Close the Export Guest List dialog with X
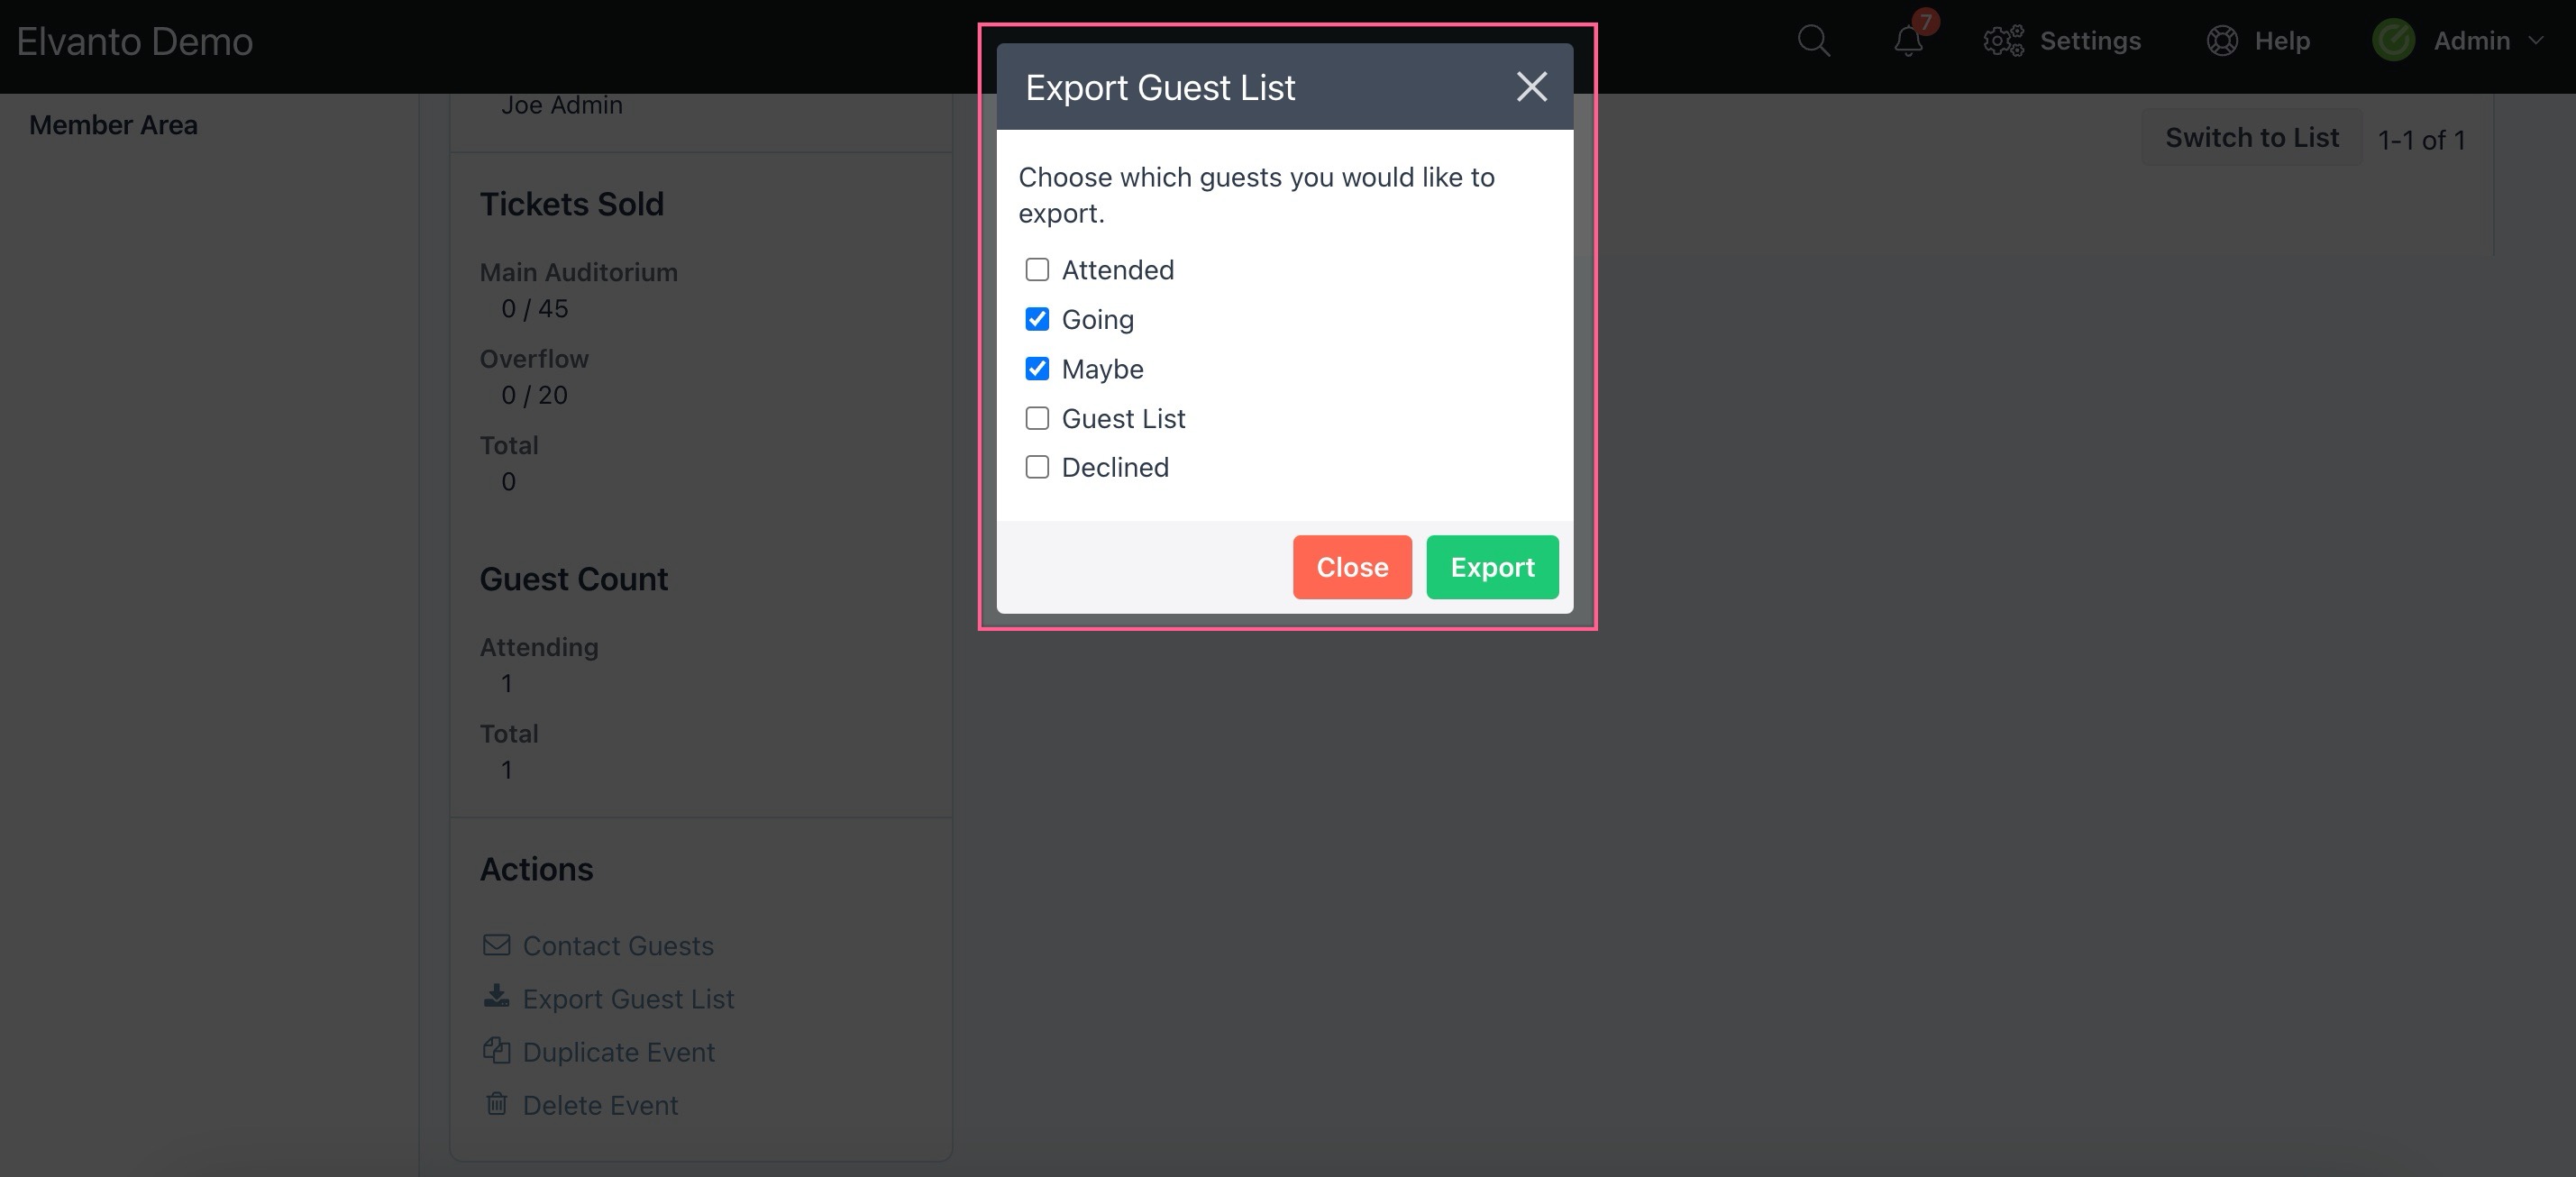 [1531, 87]
